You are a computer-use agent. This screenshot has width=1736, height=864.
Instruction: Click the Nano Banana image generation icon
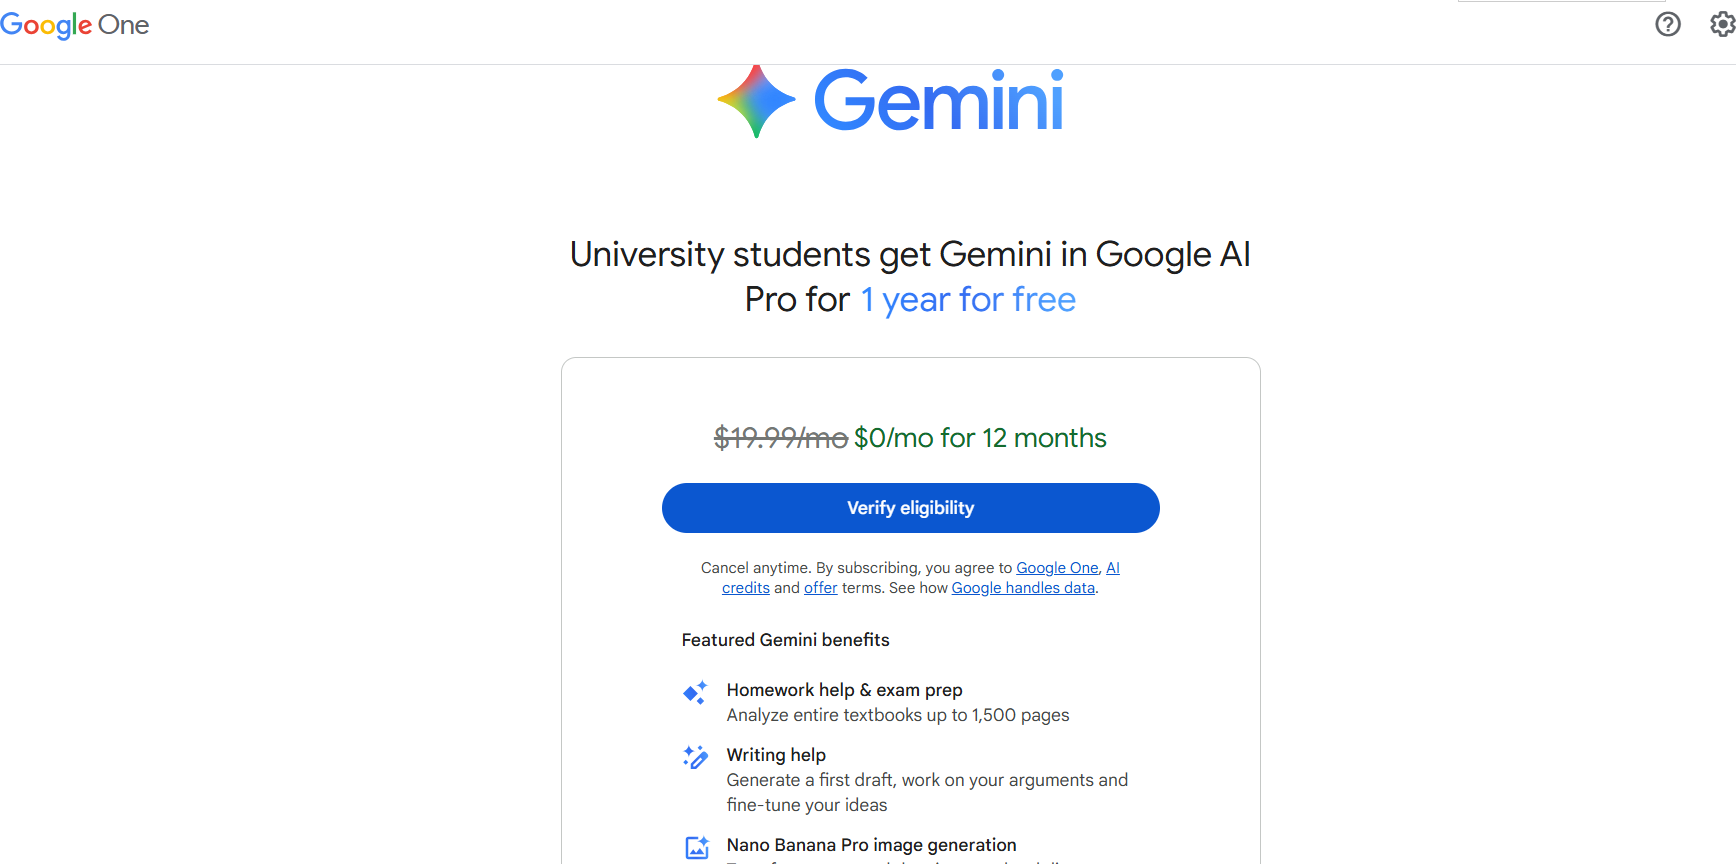click(x=697, y=847)
